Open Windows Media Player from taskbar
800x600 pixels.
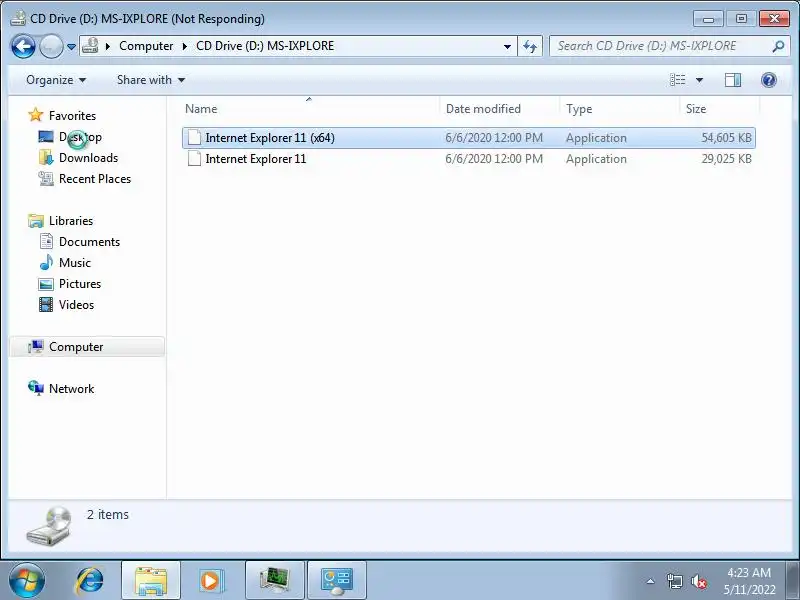211,581
